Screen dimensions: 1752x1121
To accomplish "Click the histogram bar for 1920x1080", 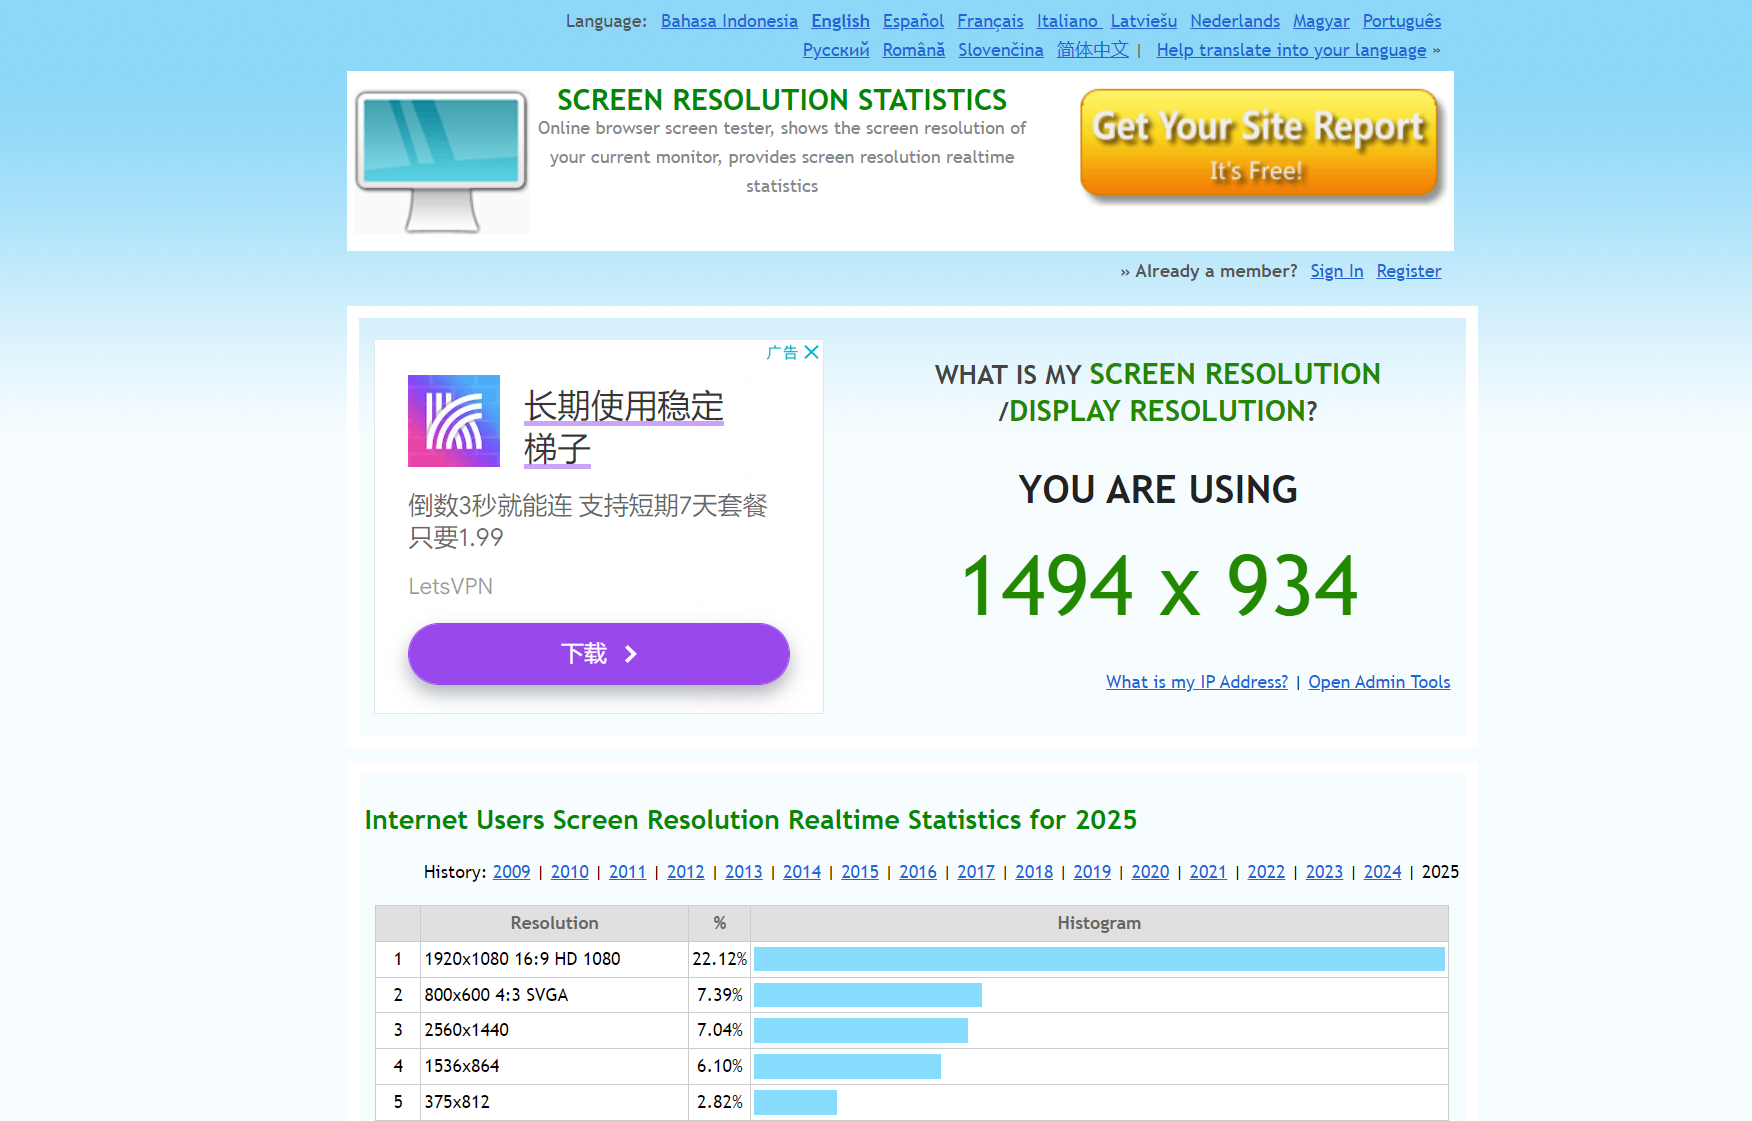I will pos(1098,958).
